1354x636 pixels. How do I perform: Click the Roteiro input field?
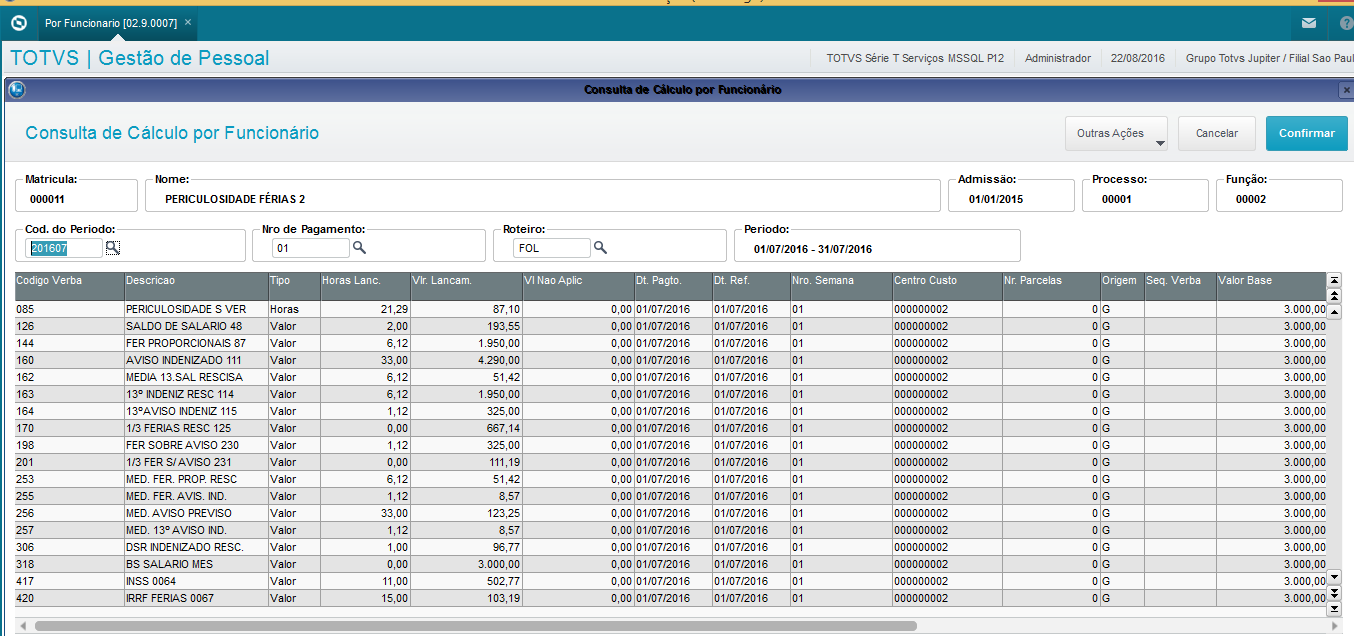click(x=552, y=247)
